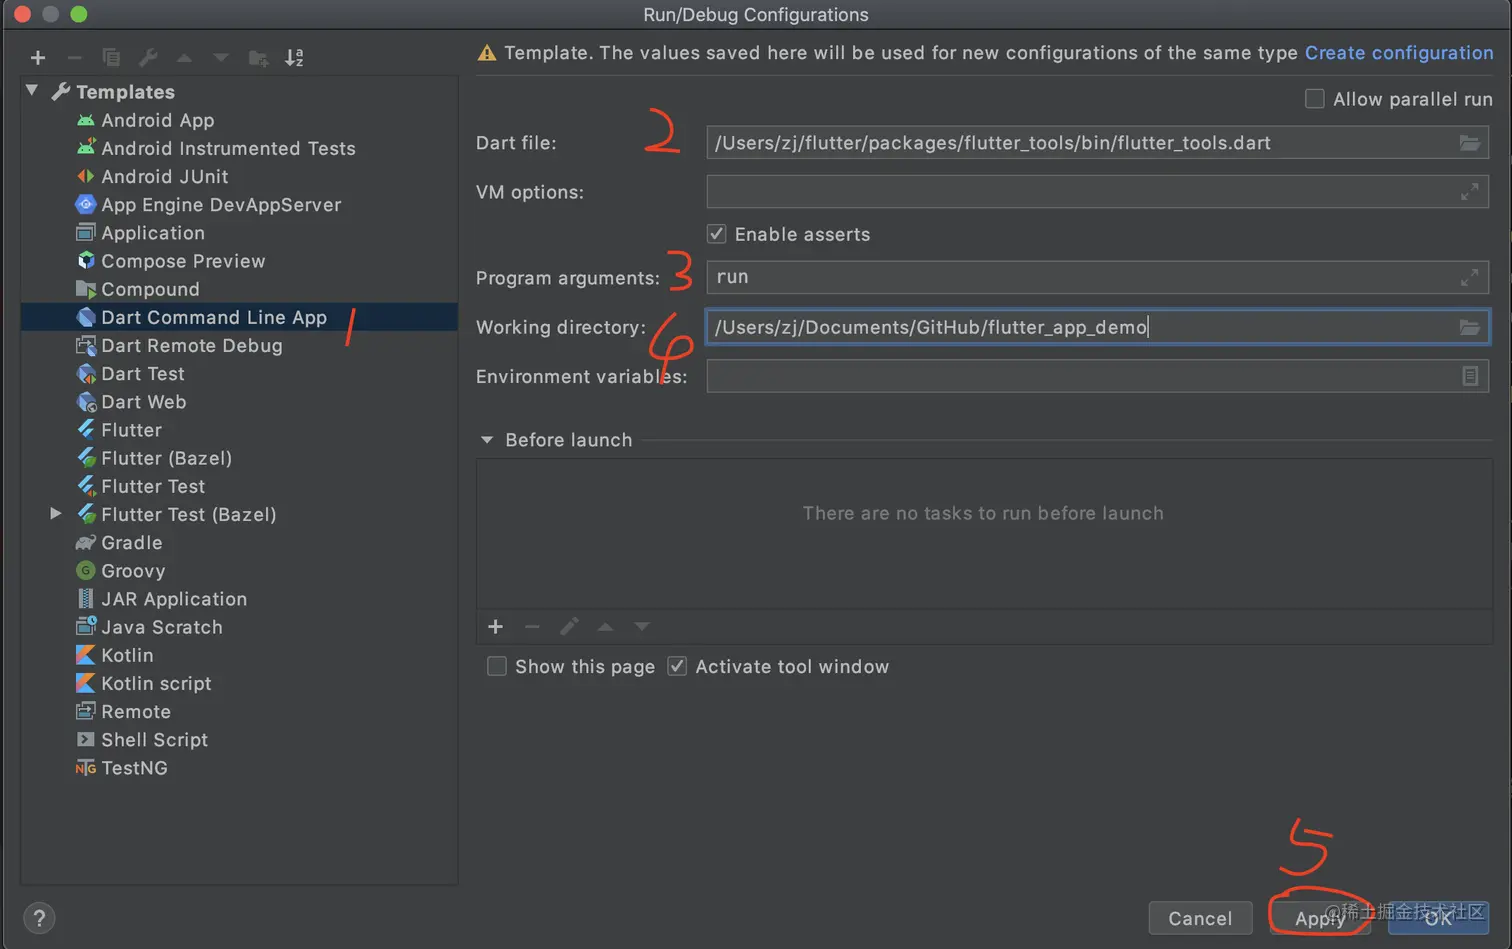Viewport: 1512px width, 949px height.
Task: Collapse the Before launch section
Action: coord(487,440)
